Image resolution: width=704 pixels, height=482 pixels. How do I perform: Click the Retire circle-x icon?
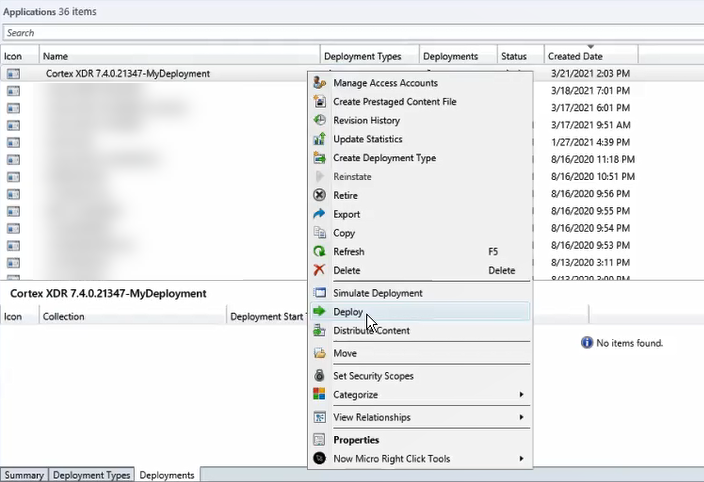(319, 195)
